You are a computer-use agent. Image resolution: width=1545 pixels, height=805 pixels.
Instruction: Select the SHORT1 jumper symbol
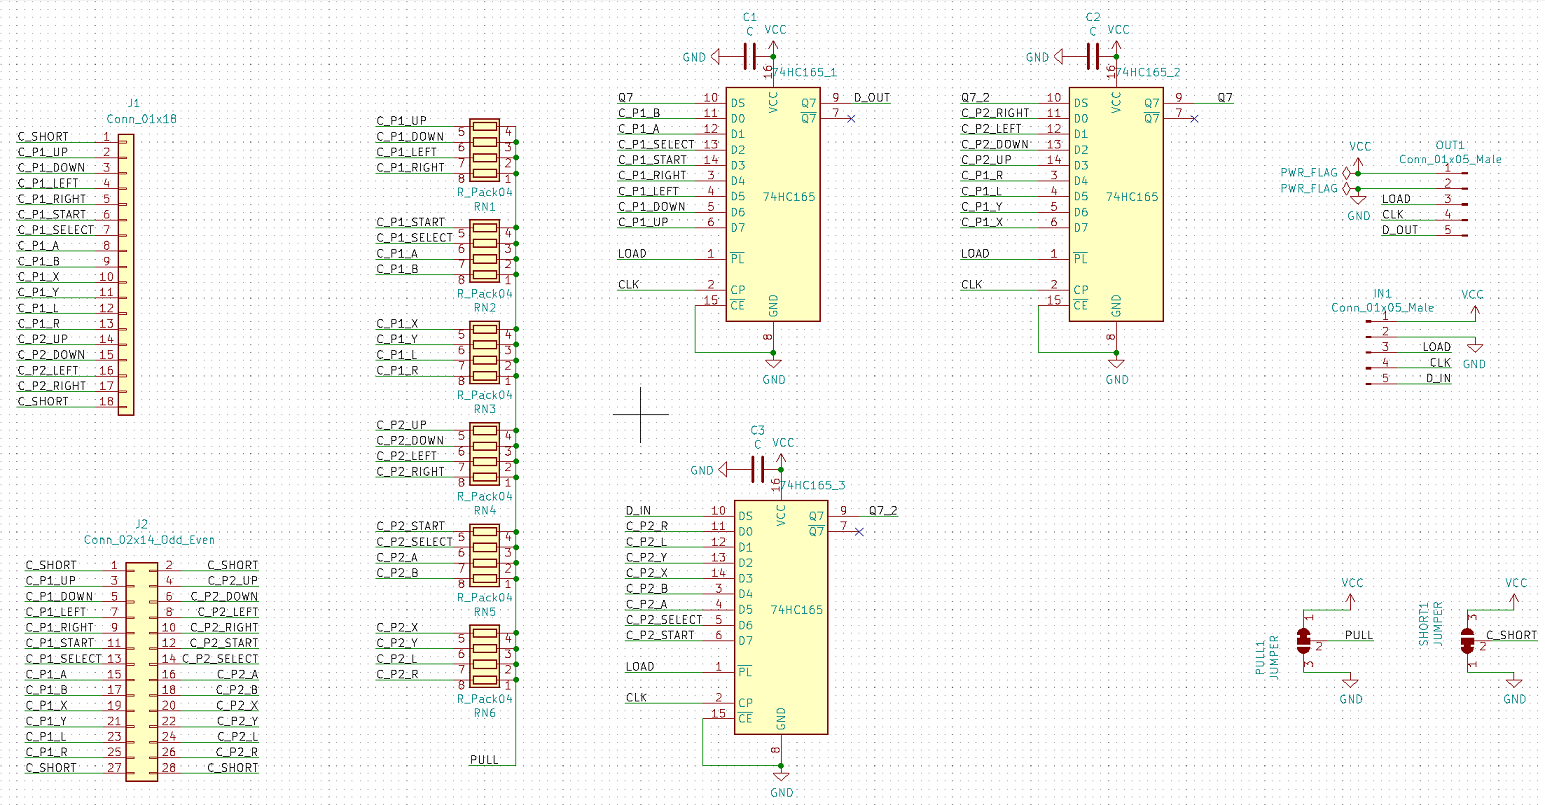(1468, 641)
